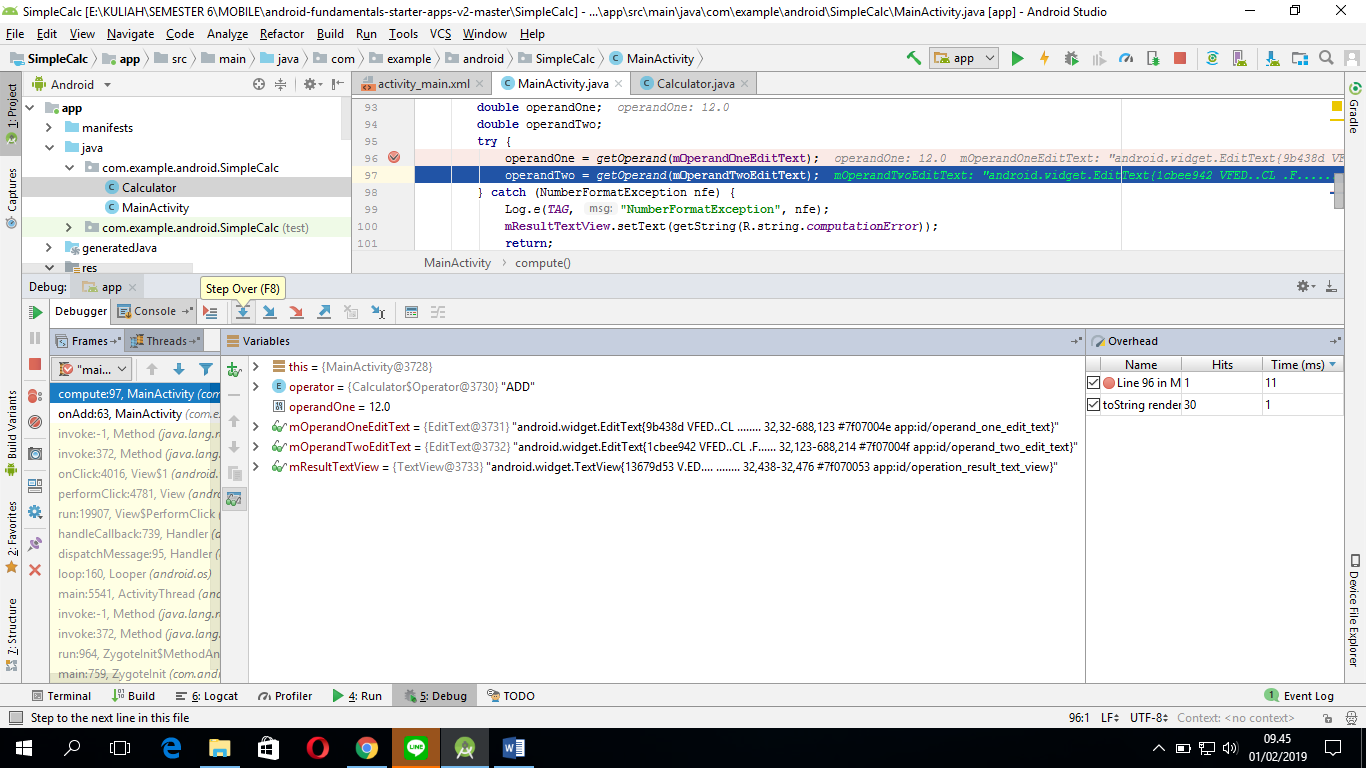
Task: Click the Search Everywhere magnifier icon
Action: pos(1326,58)
